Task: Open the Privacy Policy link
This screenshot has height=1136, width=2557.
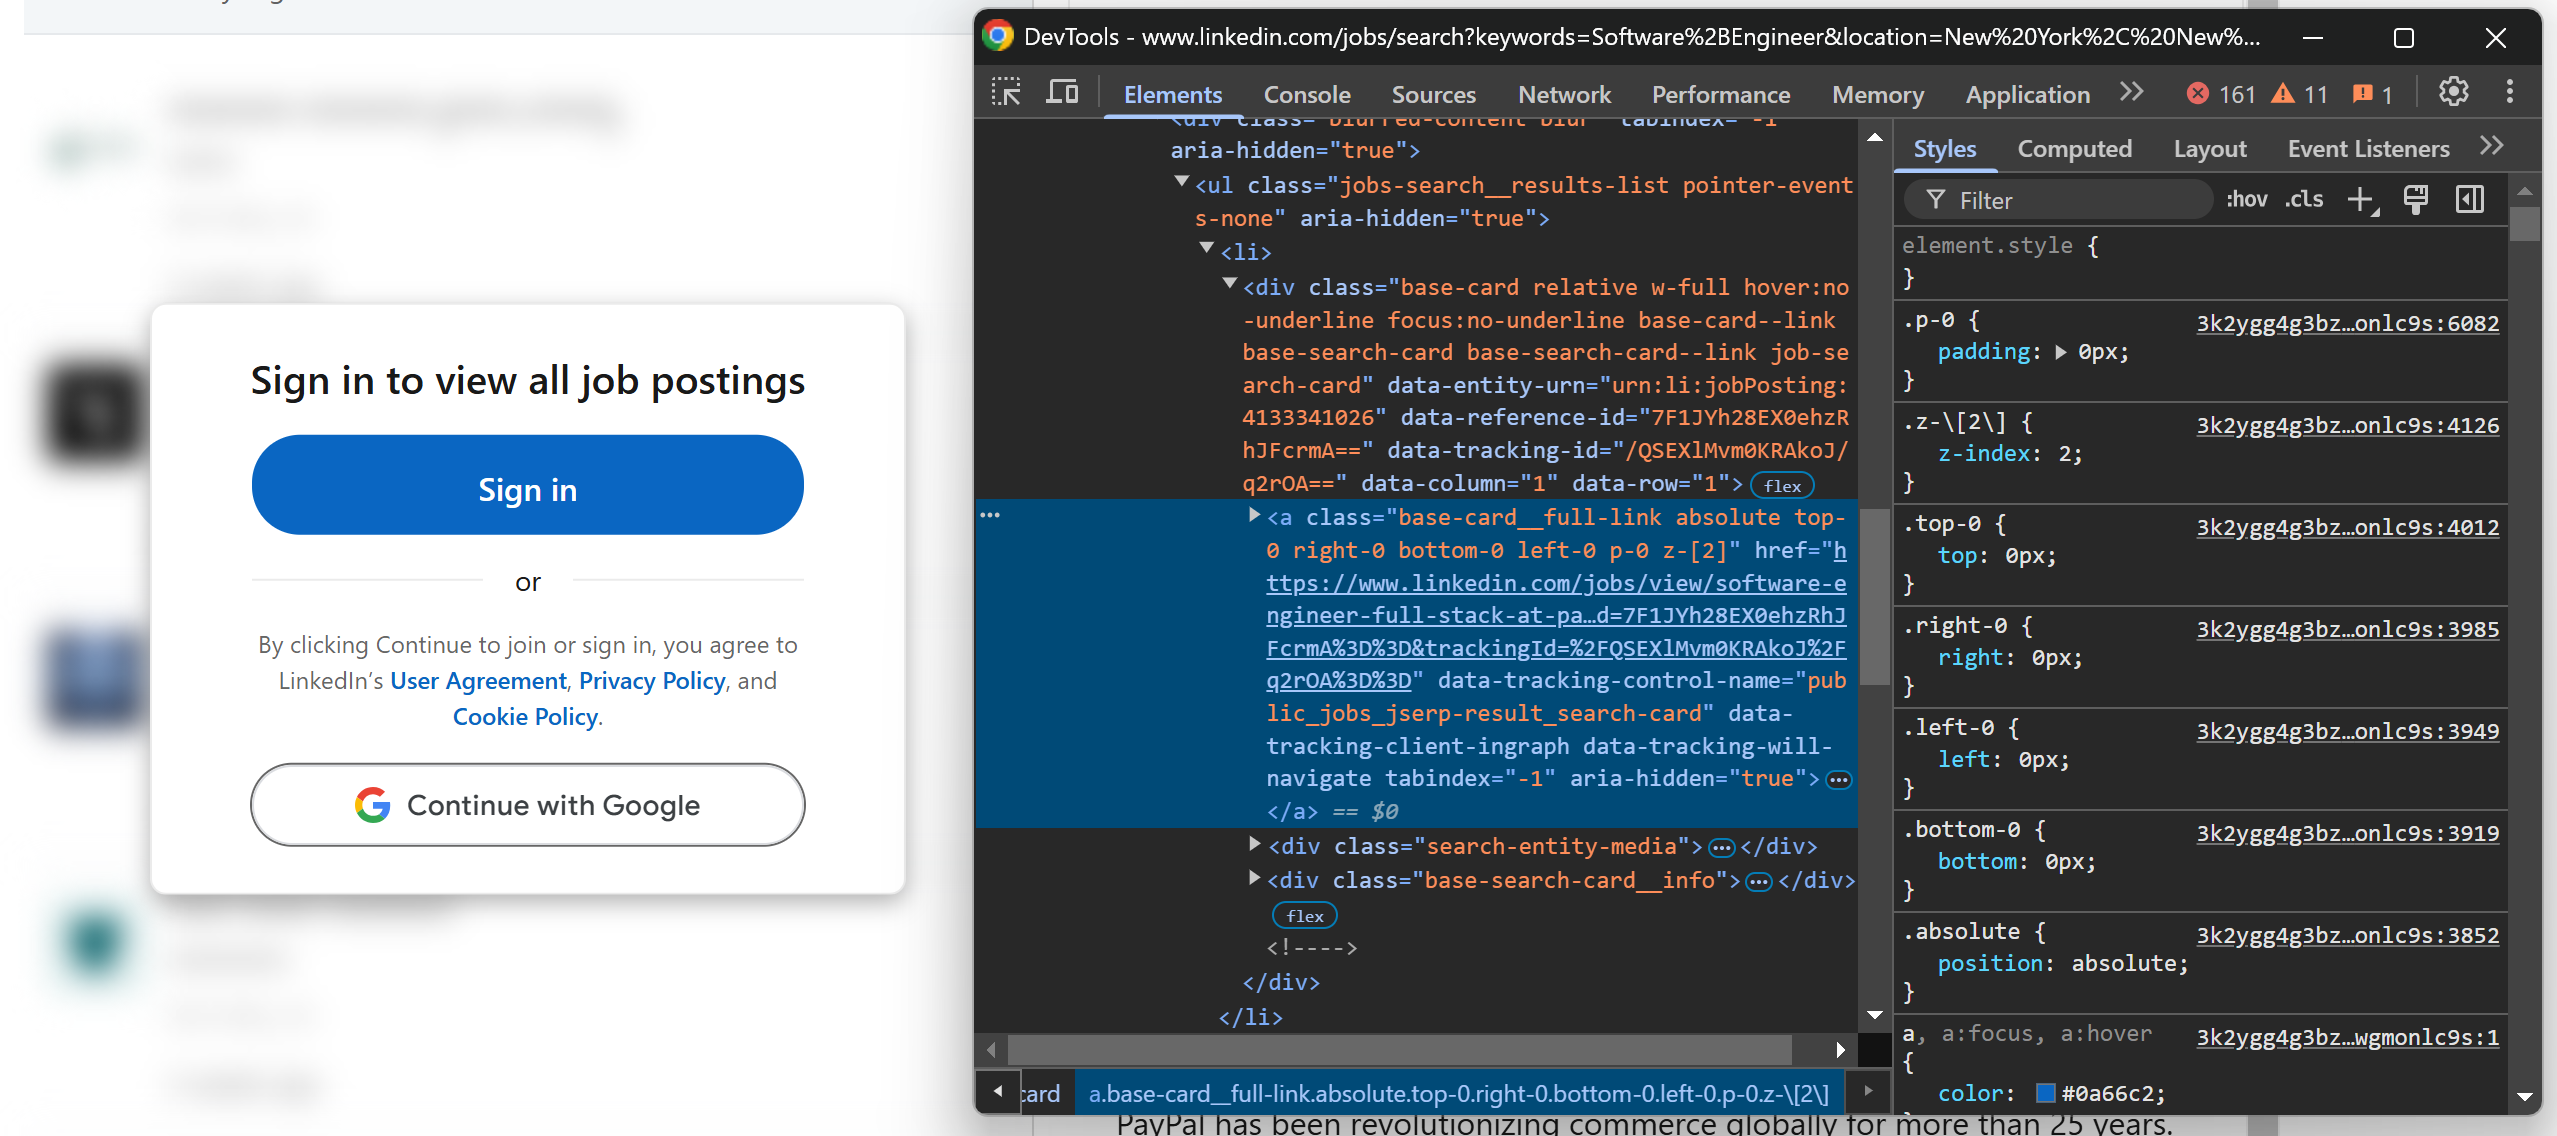Action: coord(652,681)
